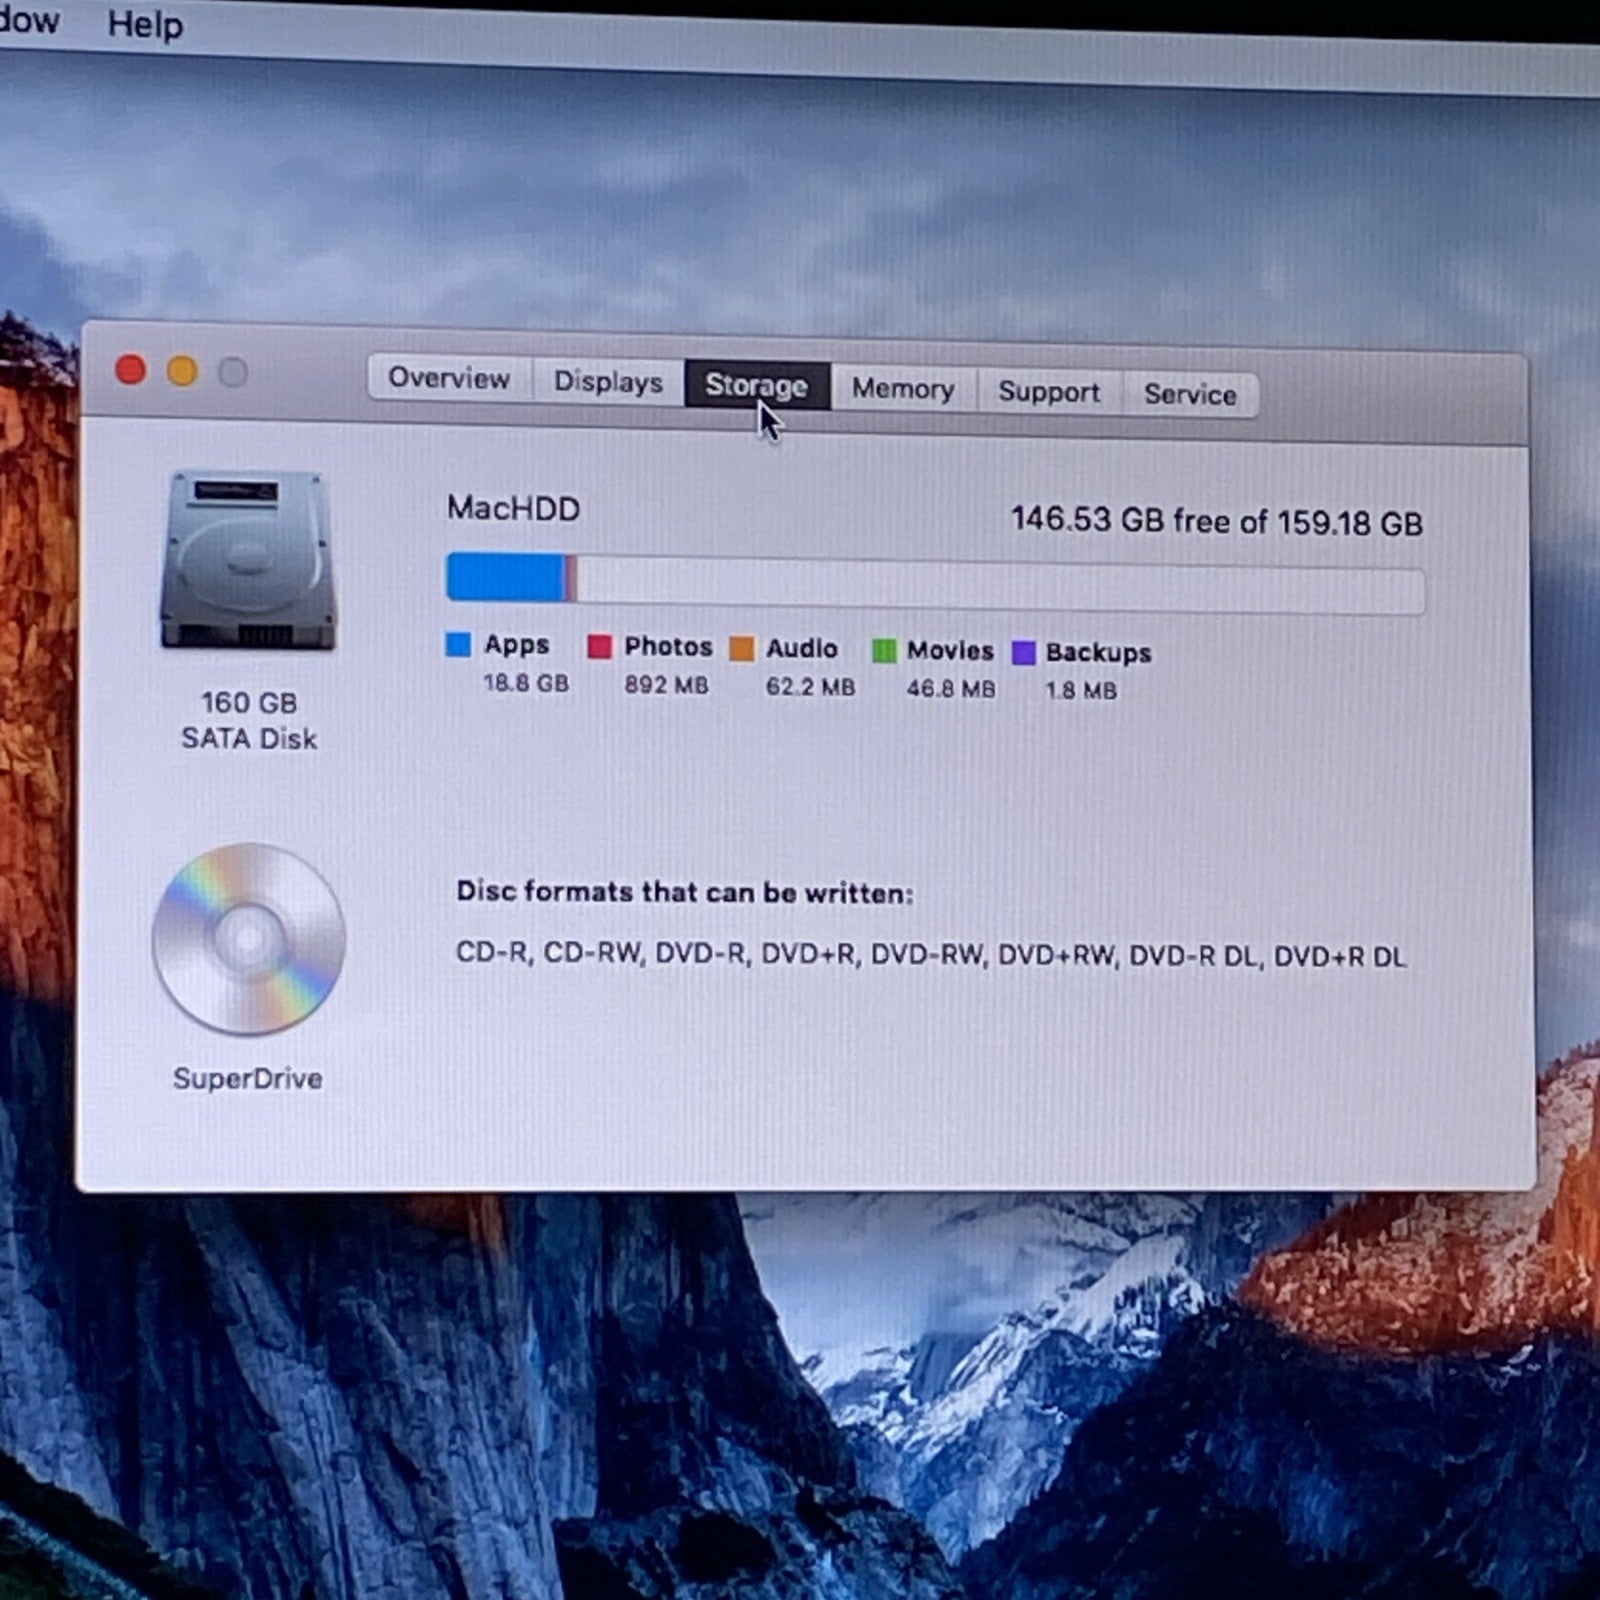Click the MacHDD volume name
1600x1600 pixels.
[513, 508]
